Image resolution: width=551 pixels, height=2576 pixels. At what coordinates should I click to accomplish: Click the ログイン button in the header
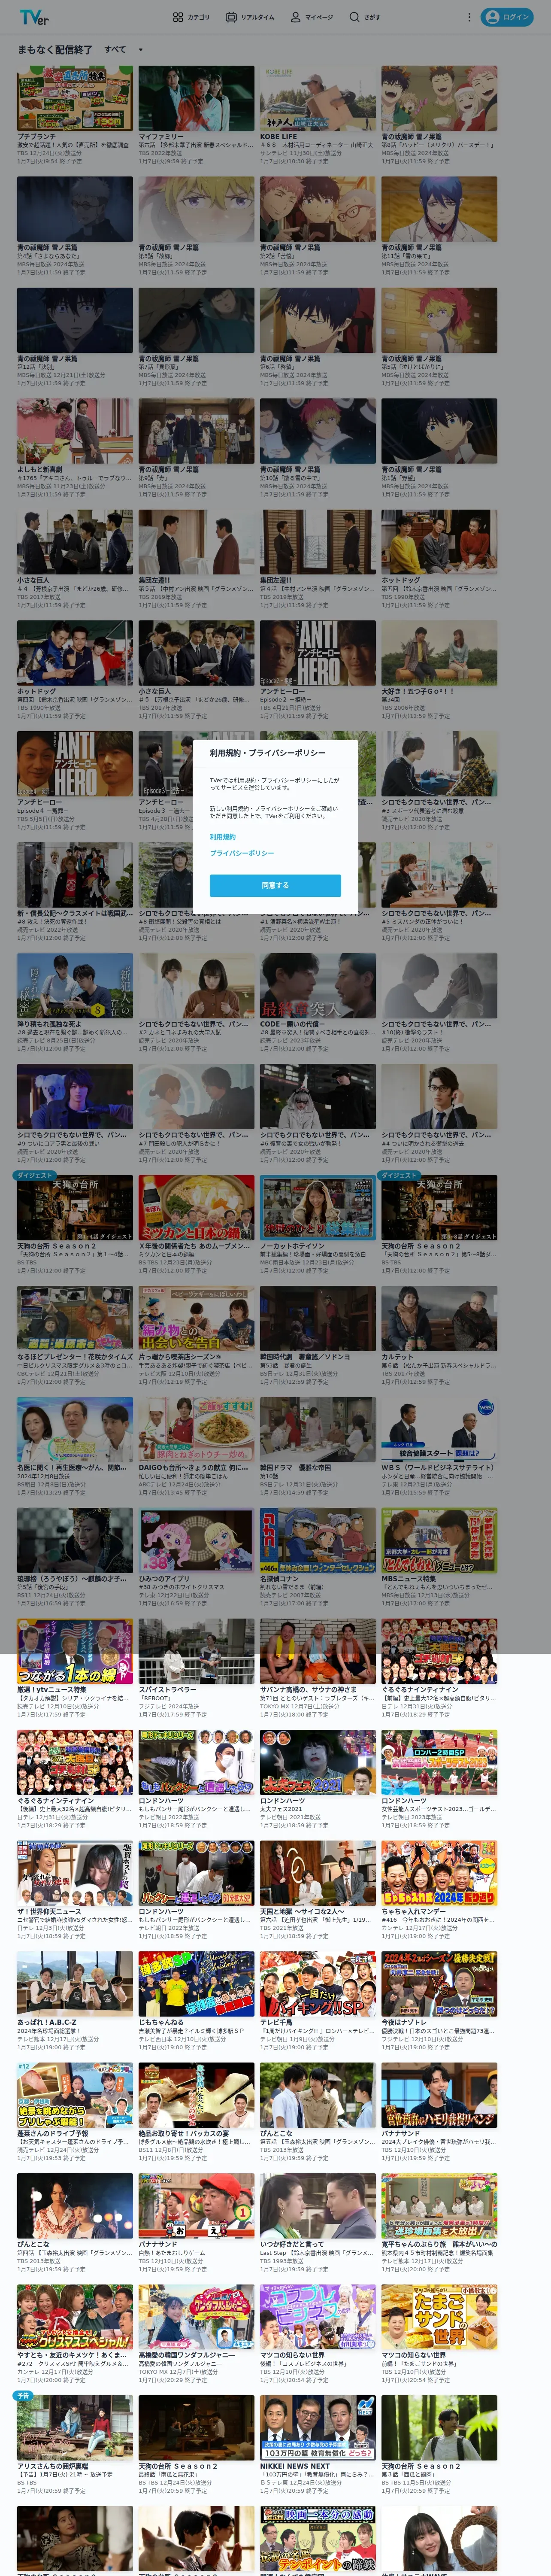click(x=507, y=17)
